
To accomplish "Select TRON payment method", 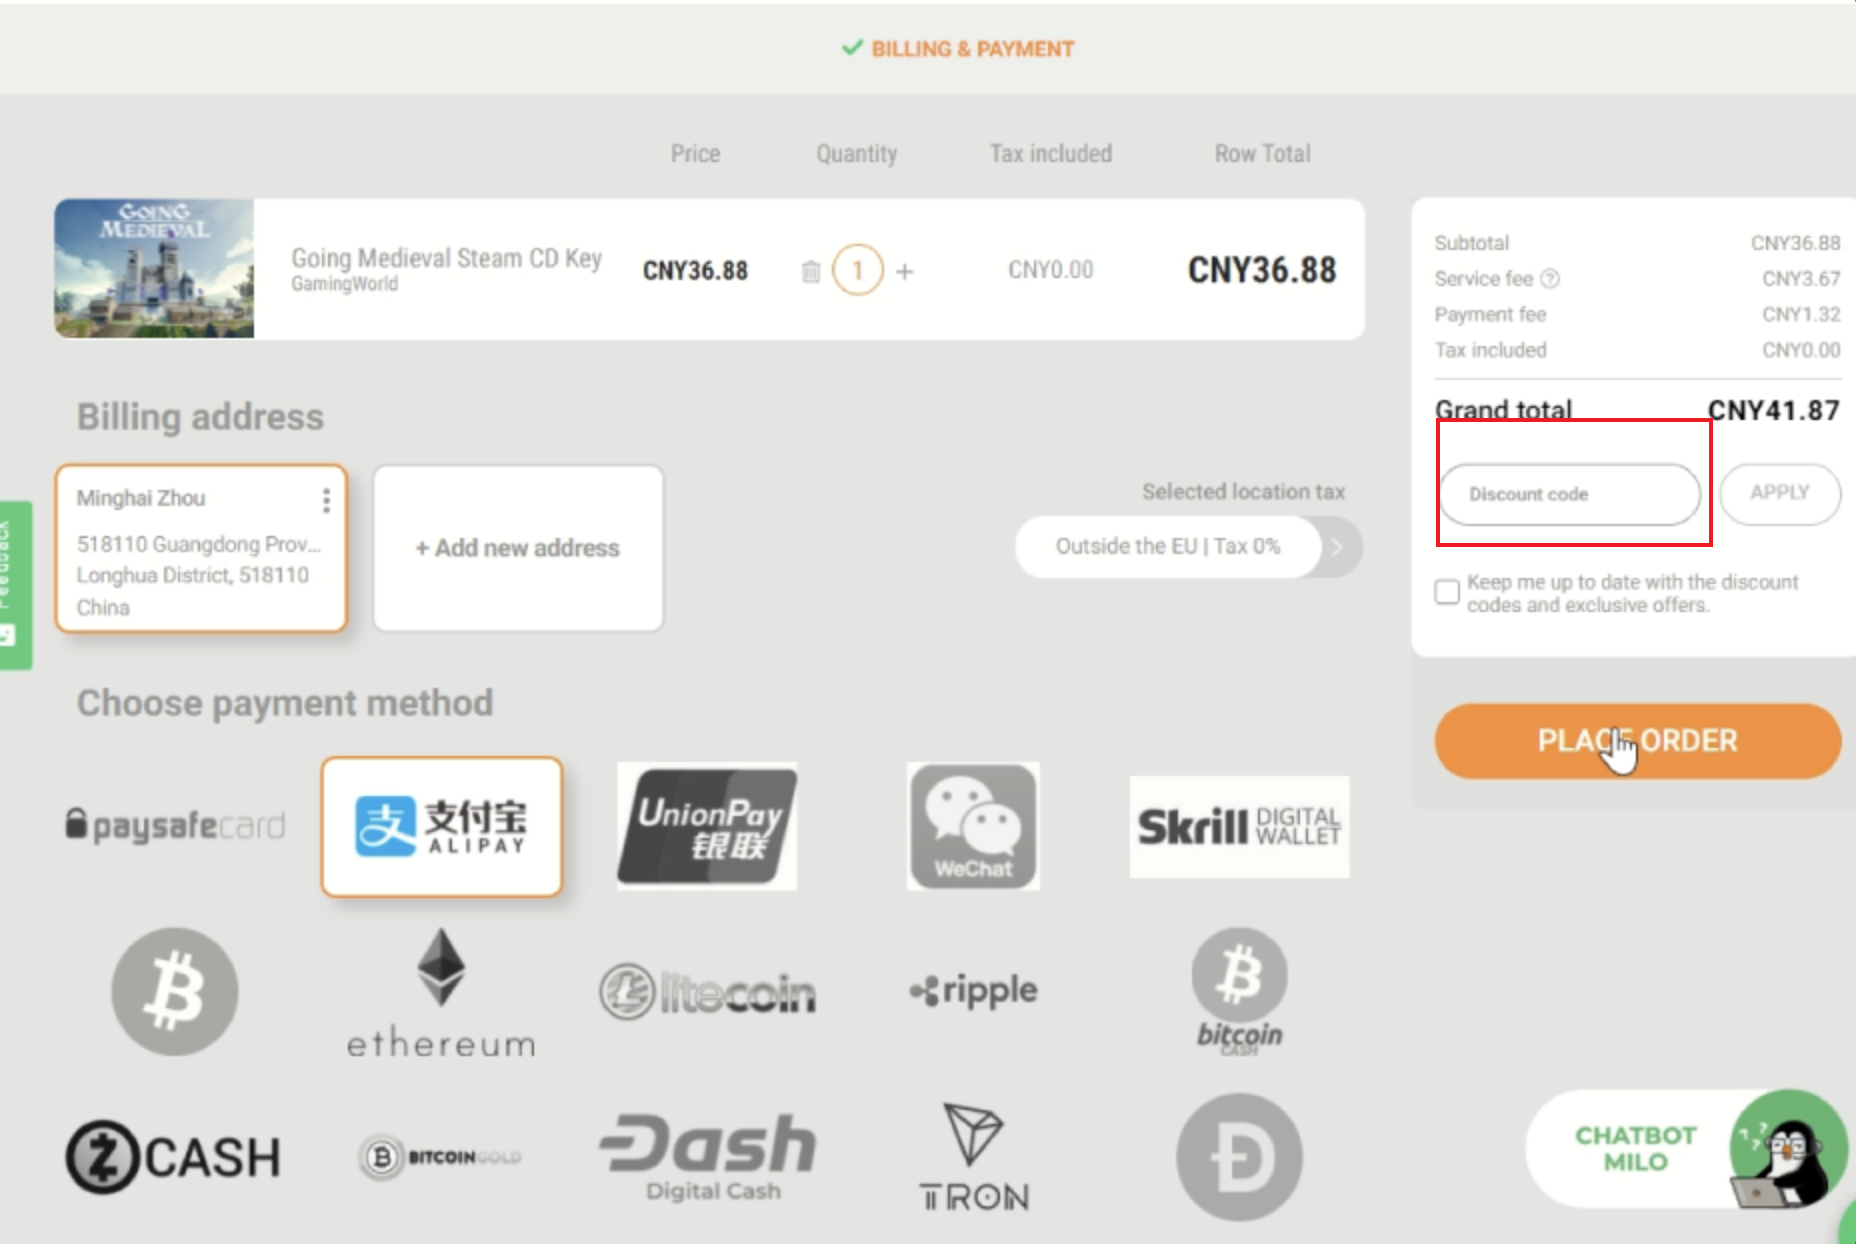I will click(973, 1157).
